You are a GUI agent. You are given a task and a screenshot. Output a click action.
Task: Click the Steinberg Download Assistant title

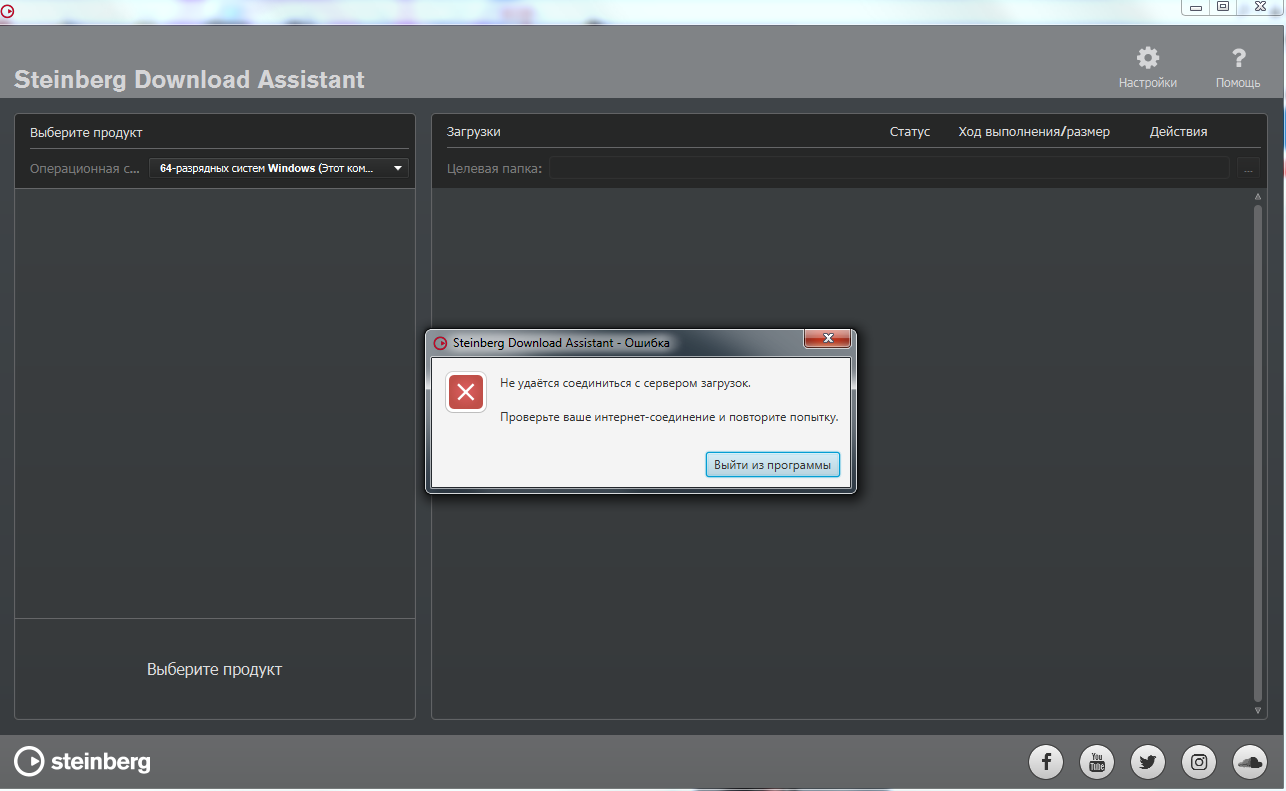click(x=189, y=79)
